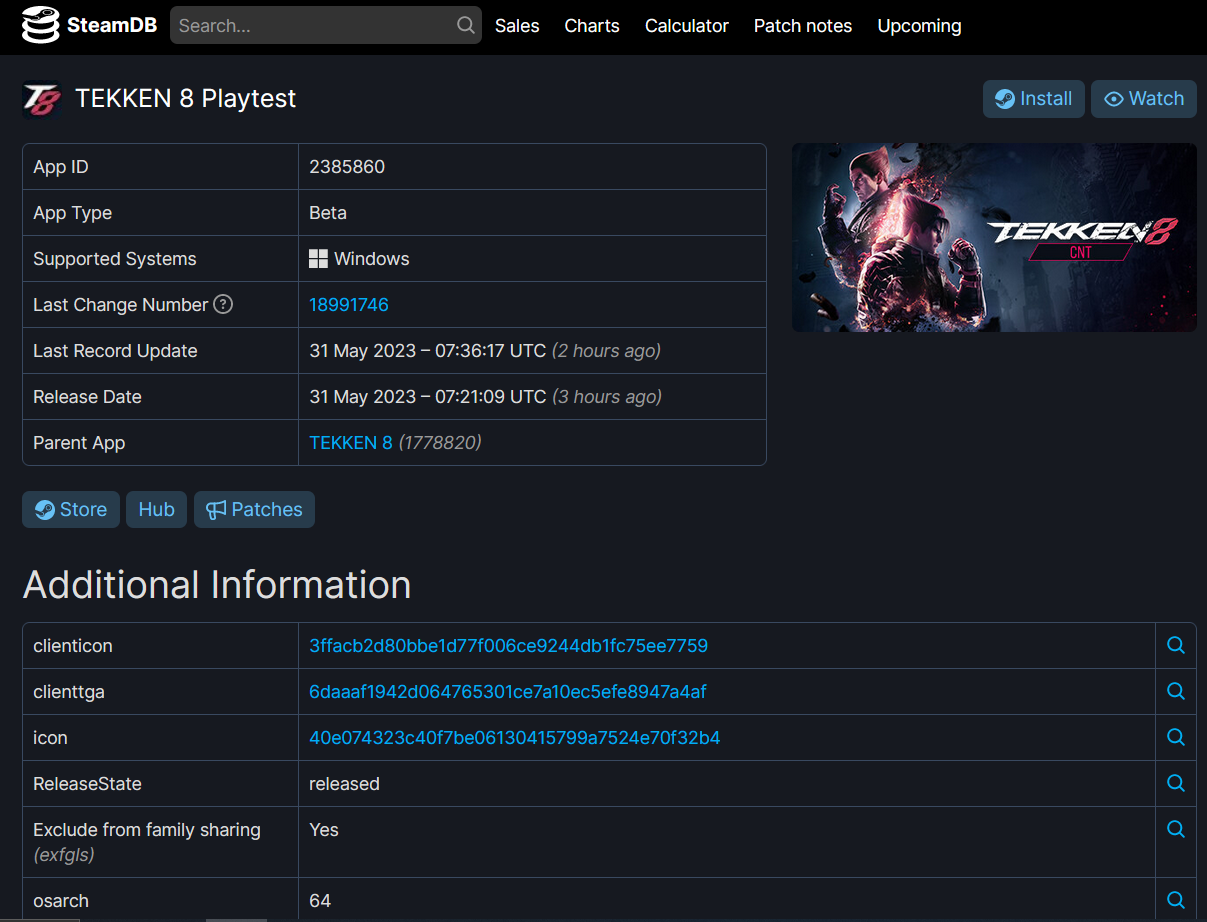Click the SteamDB wordmark text

[x=112, y=26]
